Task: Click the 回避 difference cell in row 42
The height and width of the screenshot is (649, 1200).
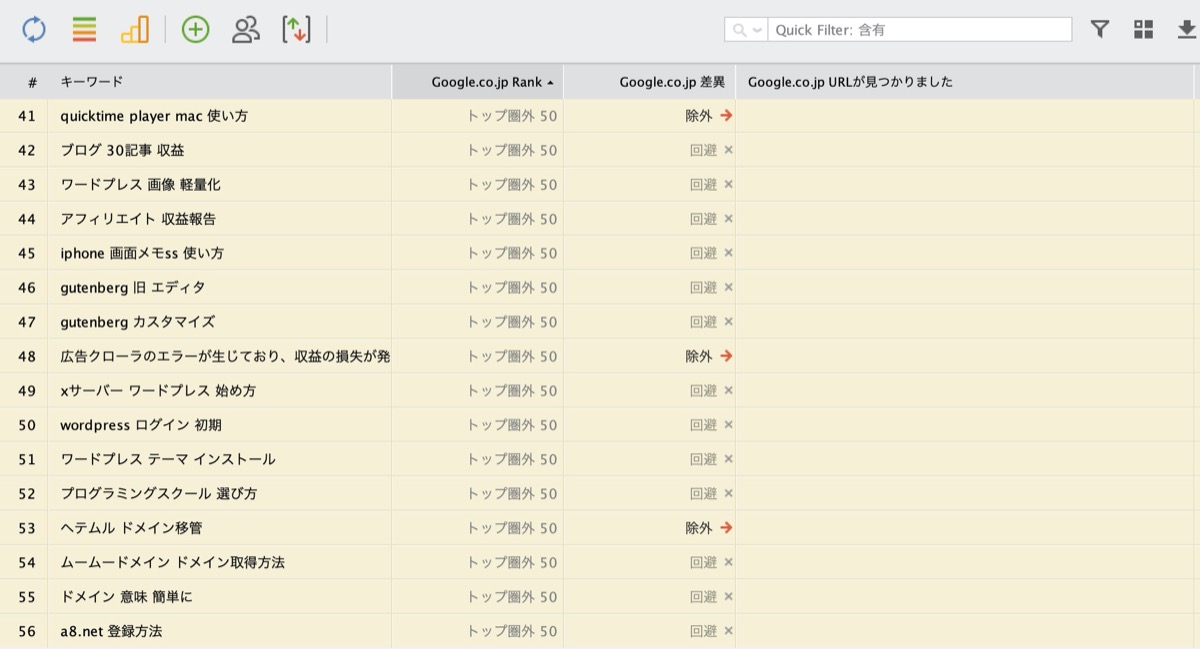Action: [x=650, y=150]
